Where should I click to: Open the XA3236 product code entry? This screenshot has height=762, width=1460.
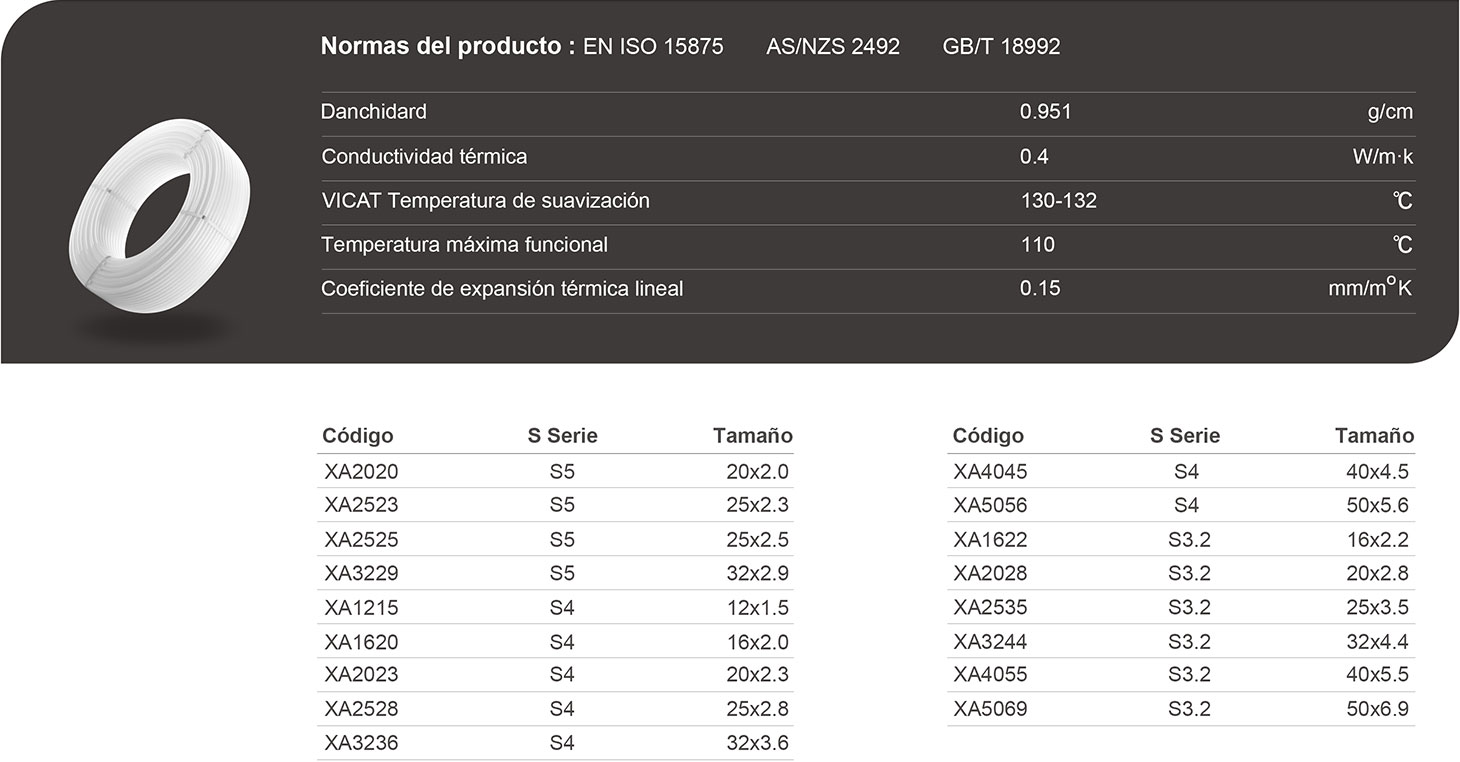point(361,744)
